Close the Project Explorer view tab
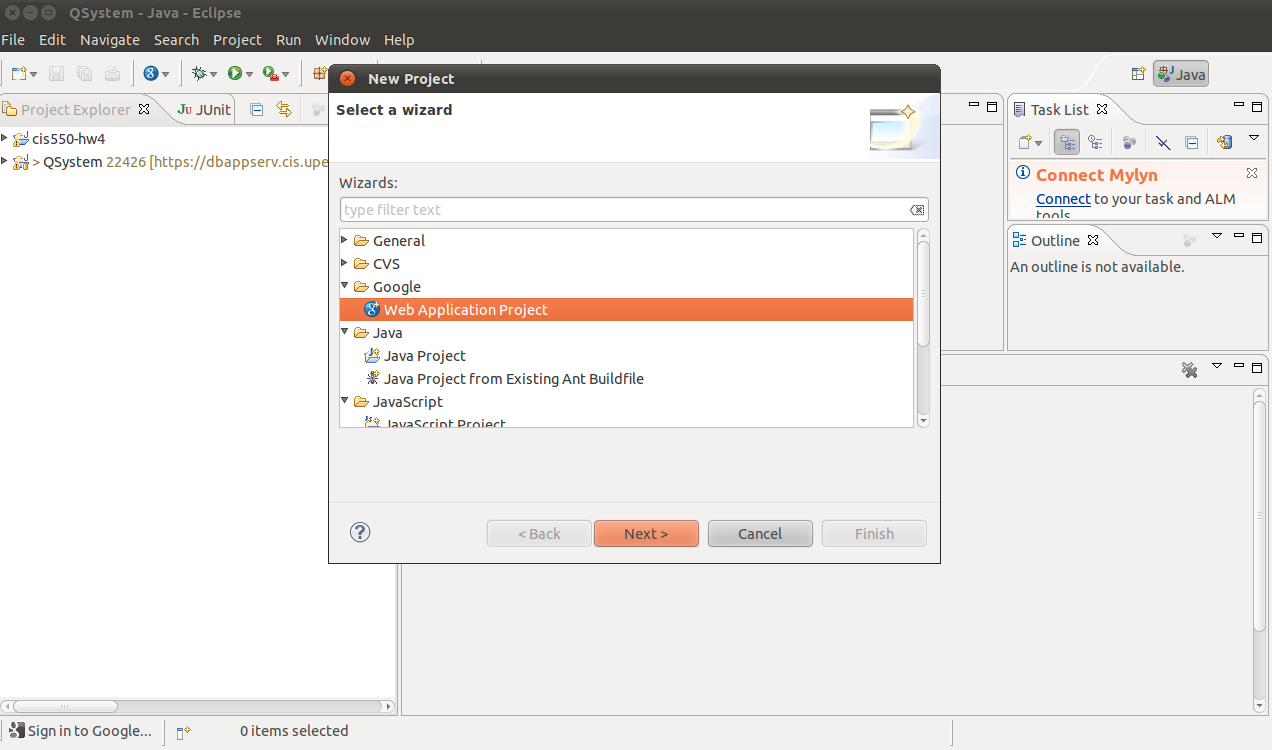Image resolution: width=1272 pixels, height=750 pixels. 144,109
